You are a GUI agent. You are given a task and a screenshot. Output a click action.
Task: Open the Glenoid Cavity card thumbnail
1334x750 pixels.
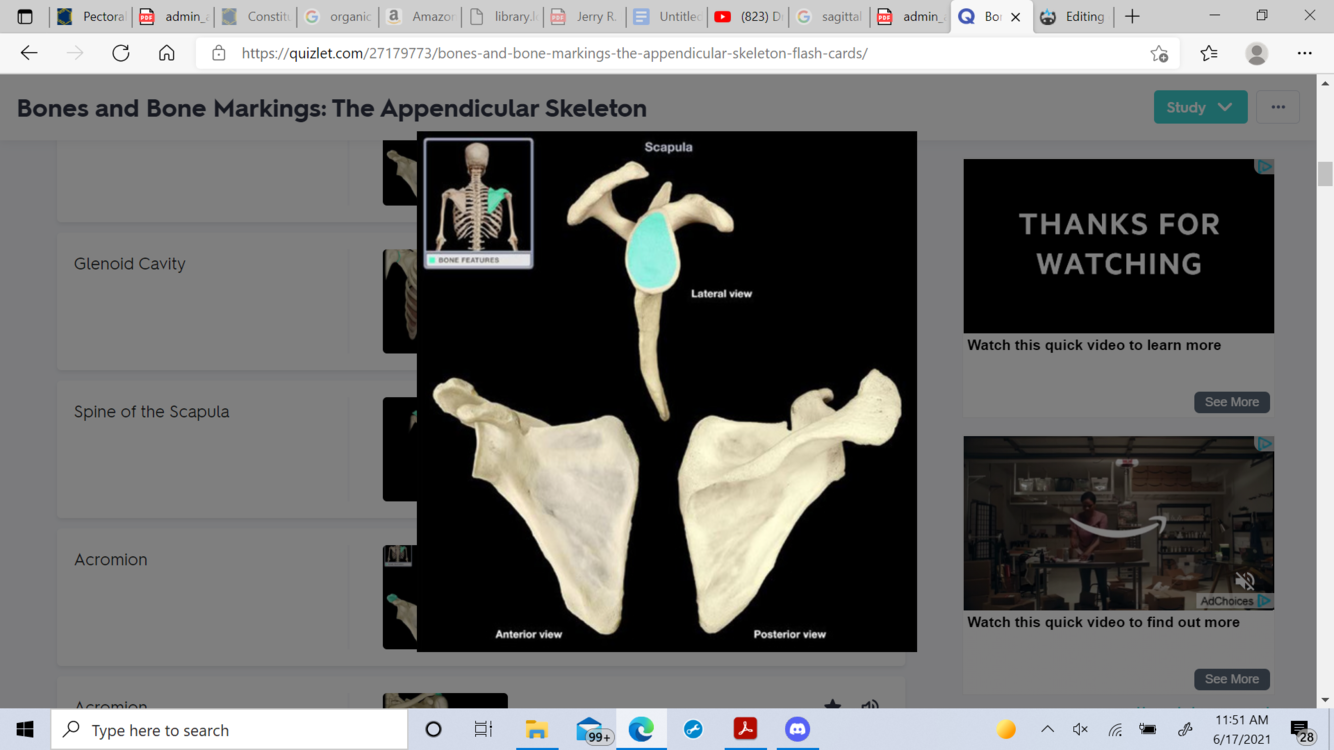click(400, 301)
